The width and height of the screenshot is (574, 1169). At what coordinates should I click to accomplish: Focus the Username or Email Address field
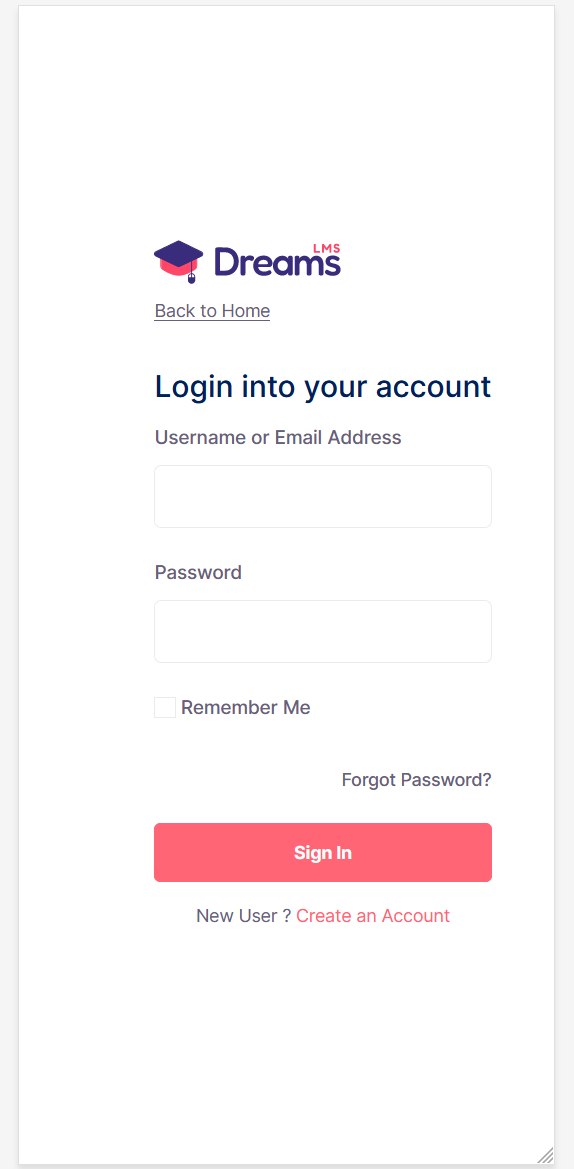click(323, 497)
